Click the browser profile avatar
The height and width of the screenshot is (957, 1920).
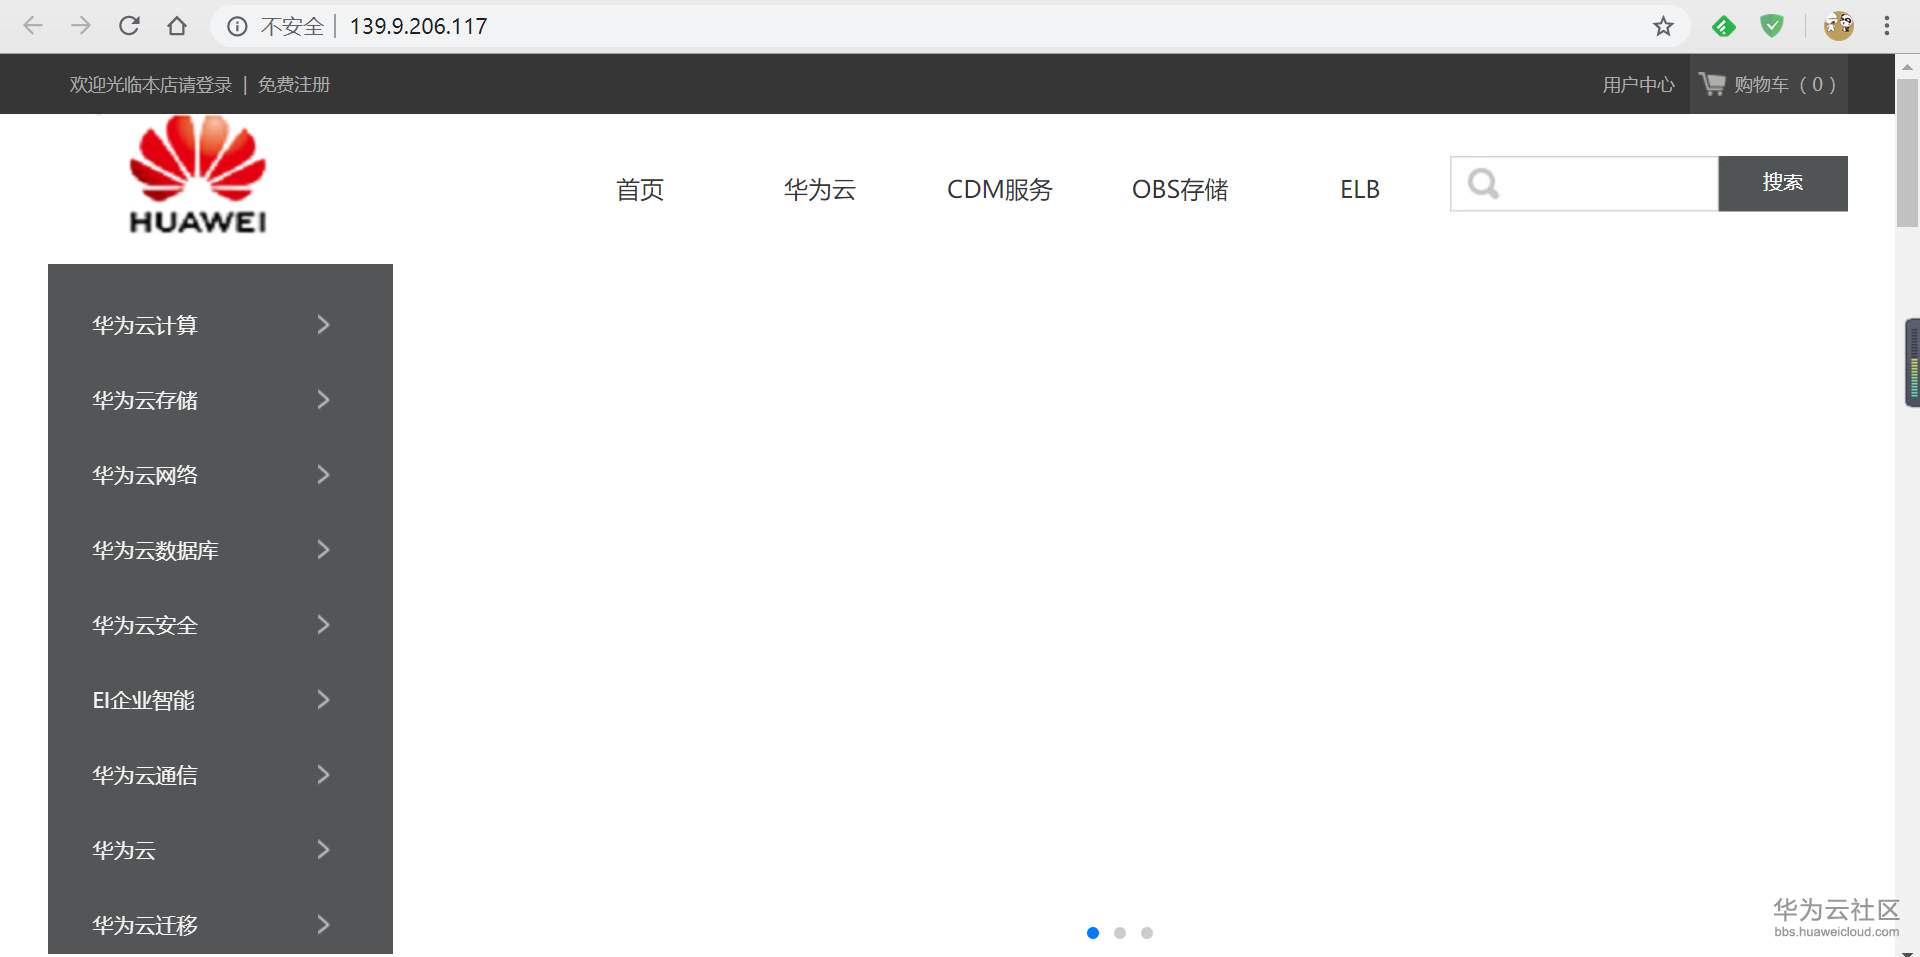1839,26
